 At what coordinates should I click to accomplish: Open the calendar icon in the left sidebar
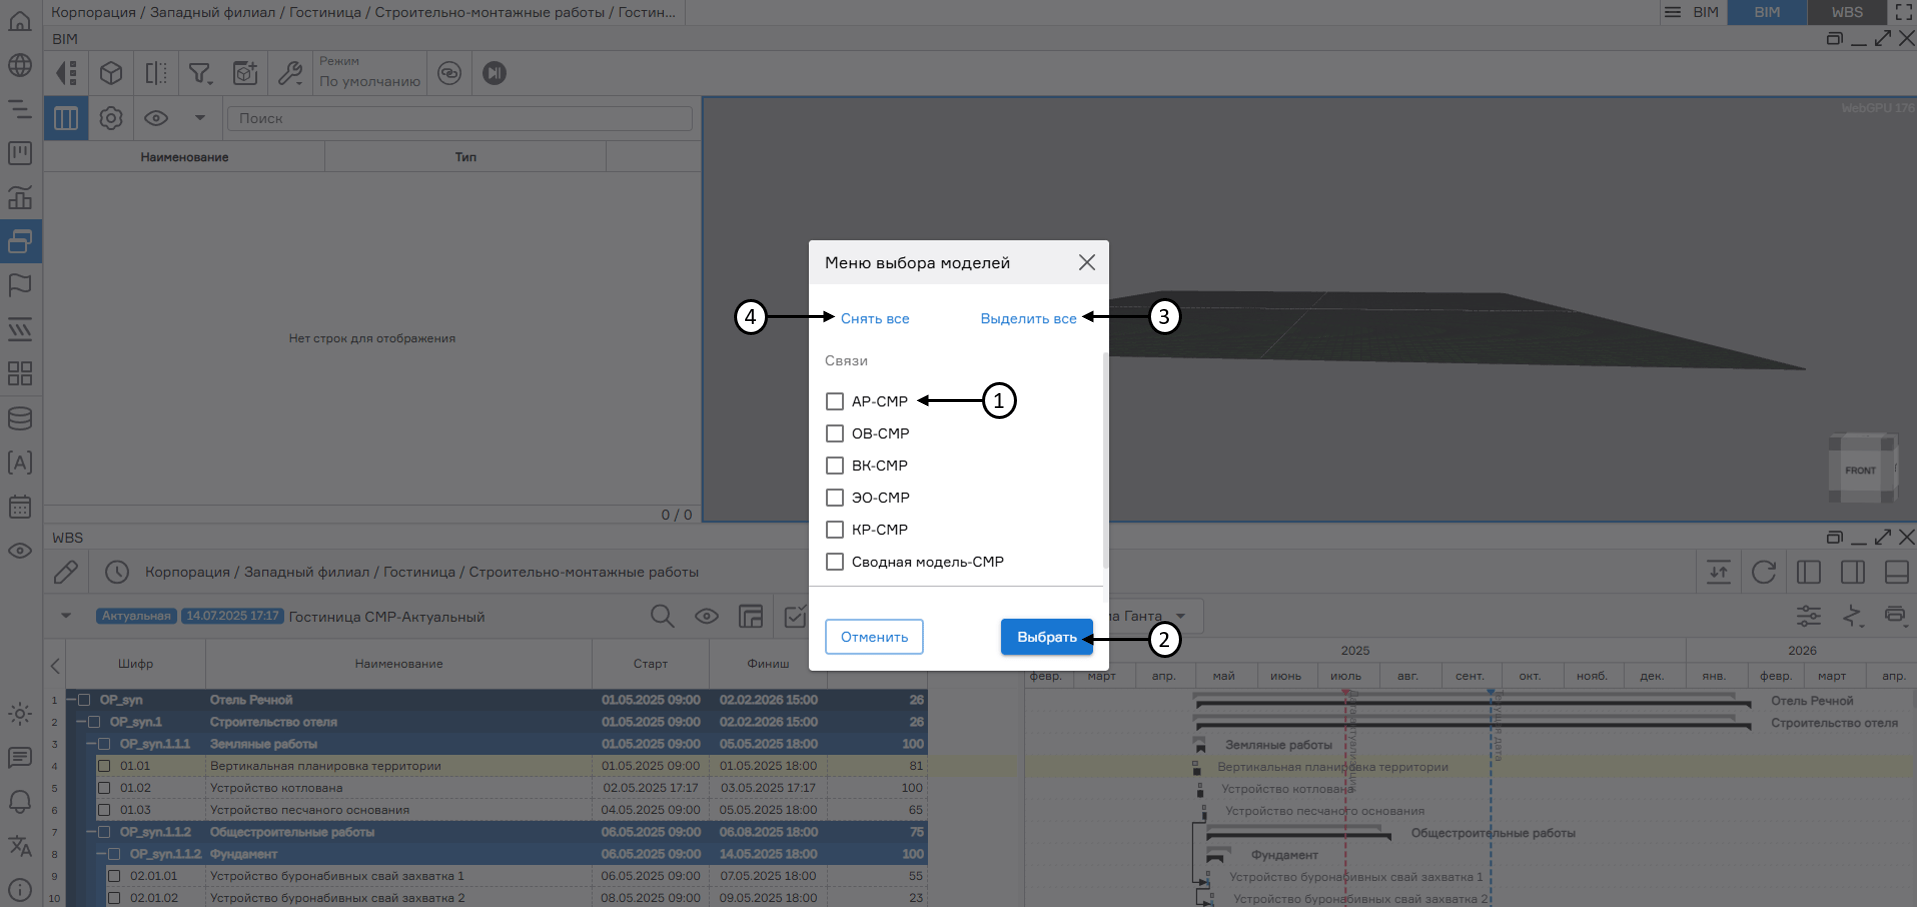[20, 507]
